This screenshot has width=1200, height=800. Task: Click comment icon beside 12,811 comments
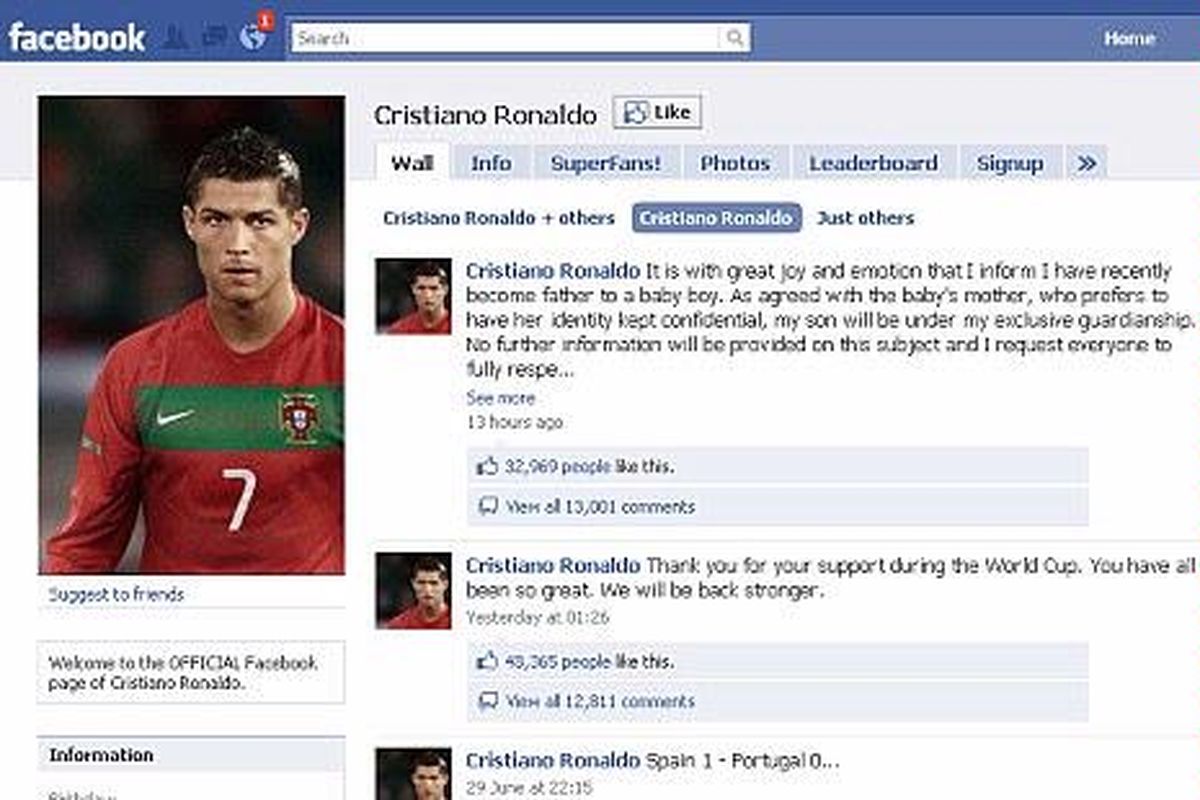pos(487,701)
